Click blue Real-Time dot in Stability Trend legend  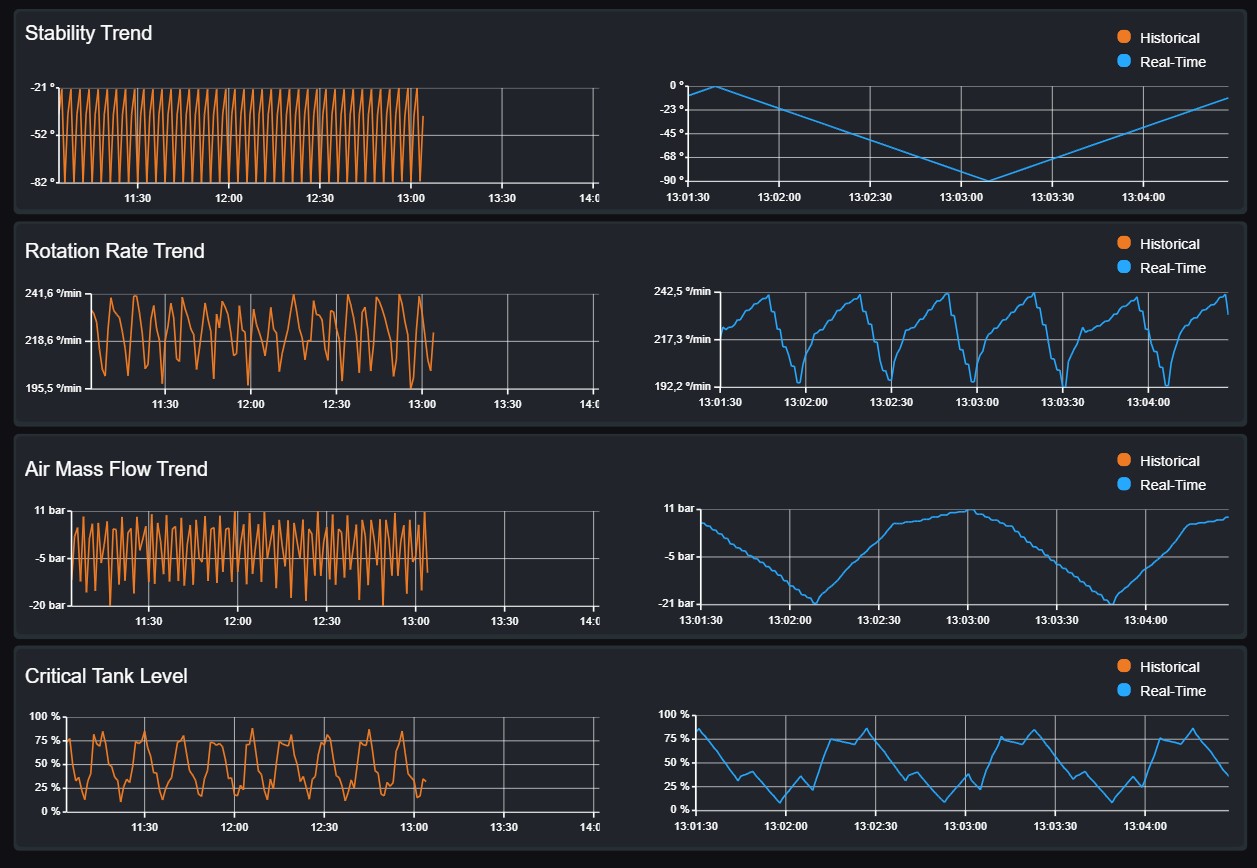tap(1124, 62)
